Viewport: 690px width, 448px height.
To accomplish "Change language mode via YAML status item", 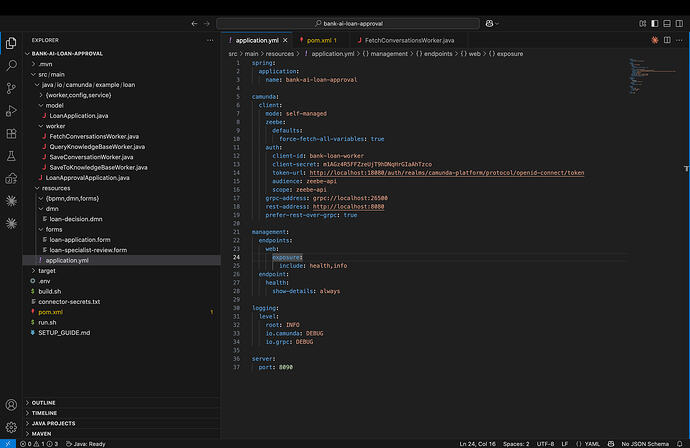I will coord(588,444).
